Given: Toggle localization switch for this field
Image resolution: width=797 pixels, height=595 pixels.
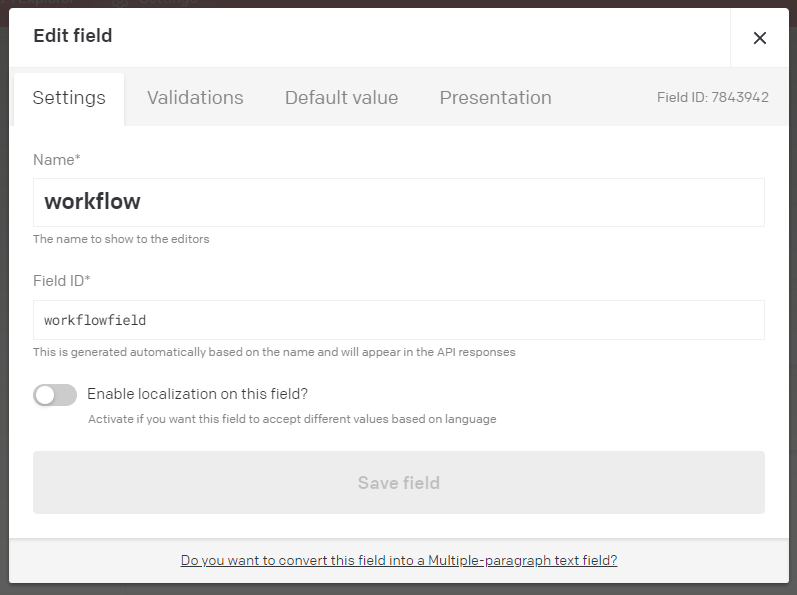Looking at the screenshot, I should pyautogui.click(x=55, y=395).
